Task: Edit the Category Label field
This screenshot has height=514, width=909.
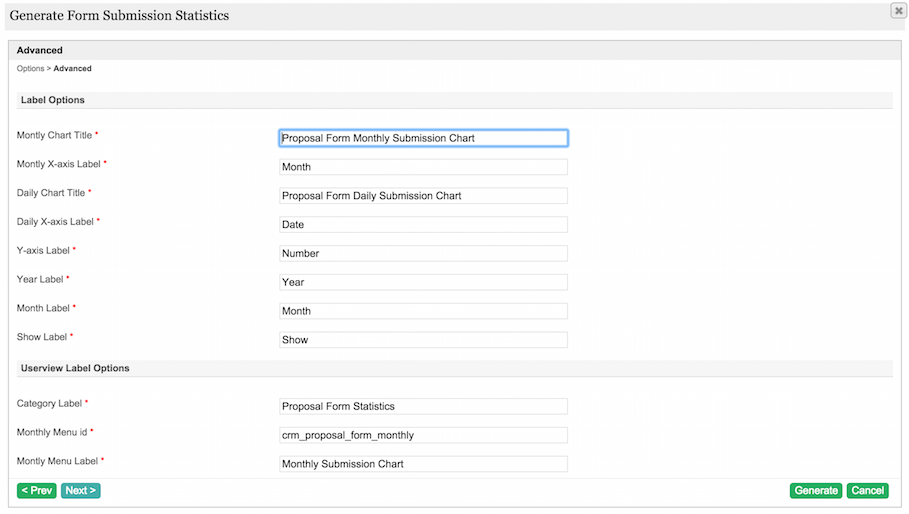Action: pos(423,407)
